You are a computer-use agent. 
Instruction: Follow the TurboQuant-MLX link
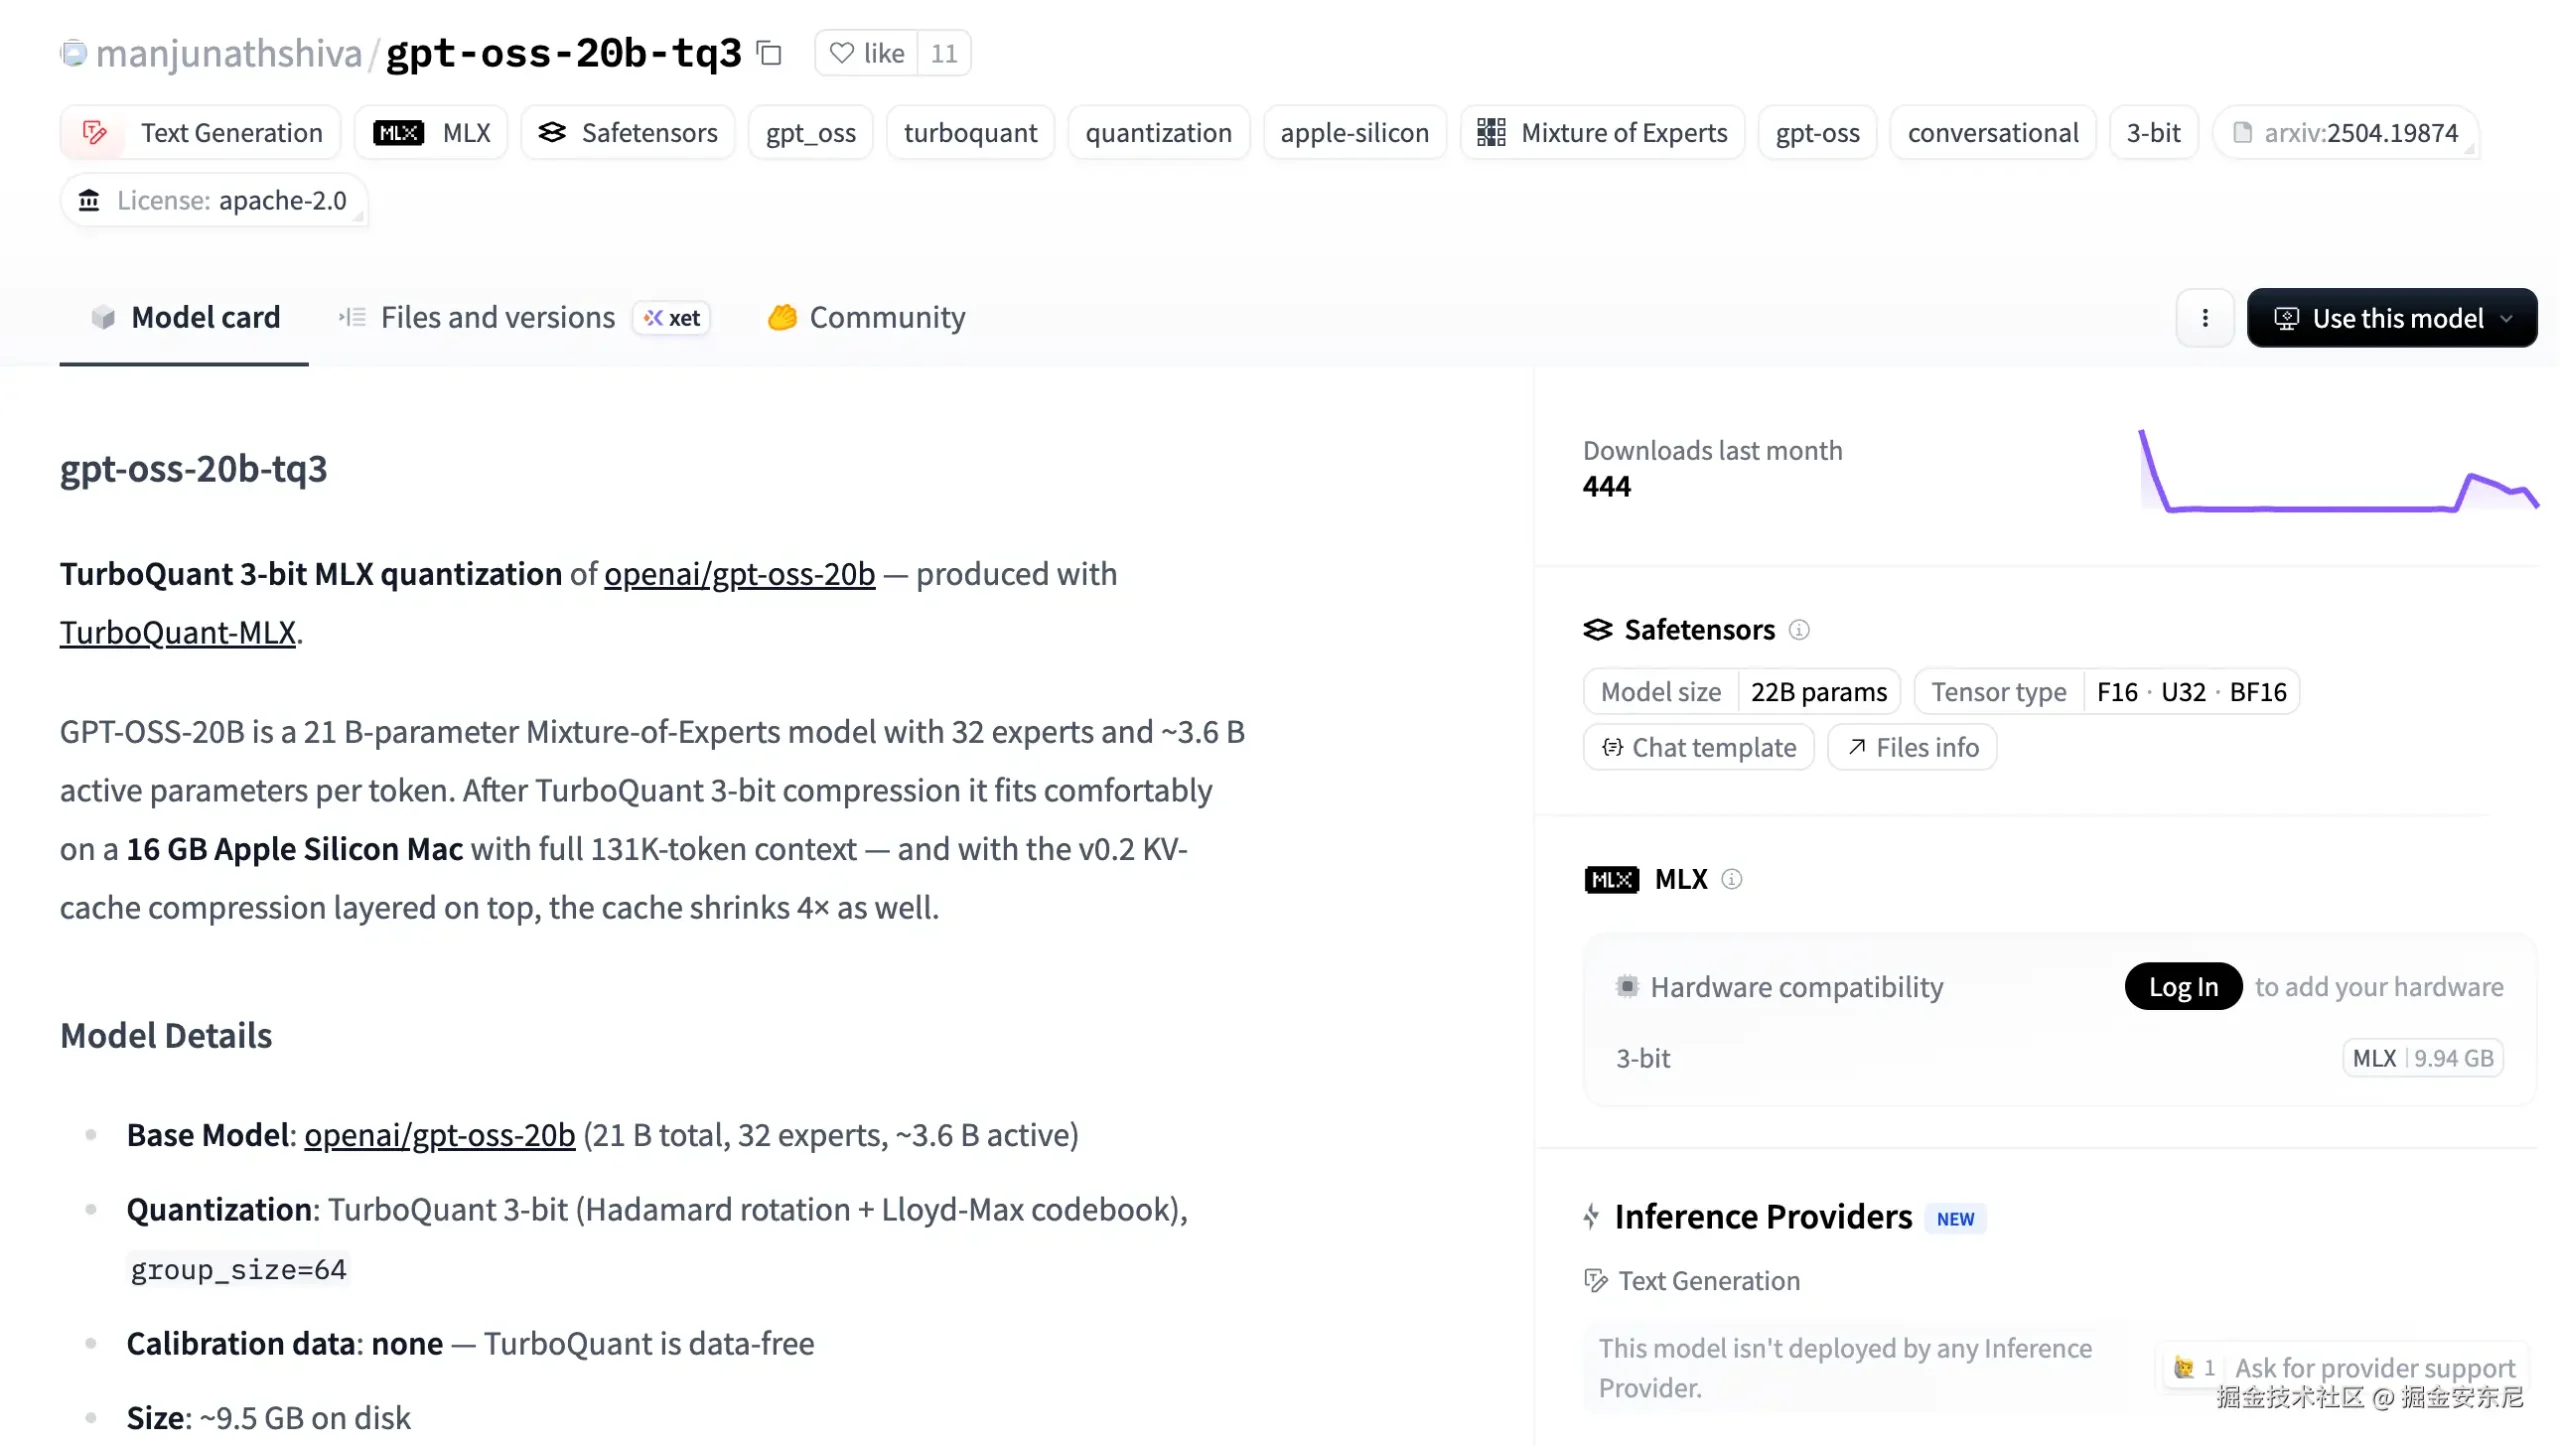tap(178, 632)
